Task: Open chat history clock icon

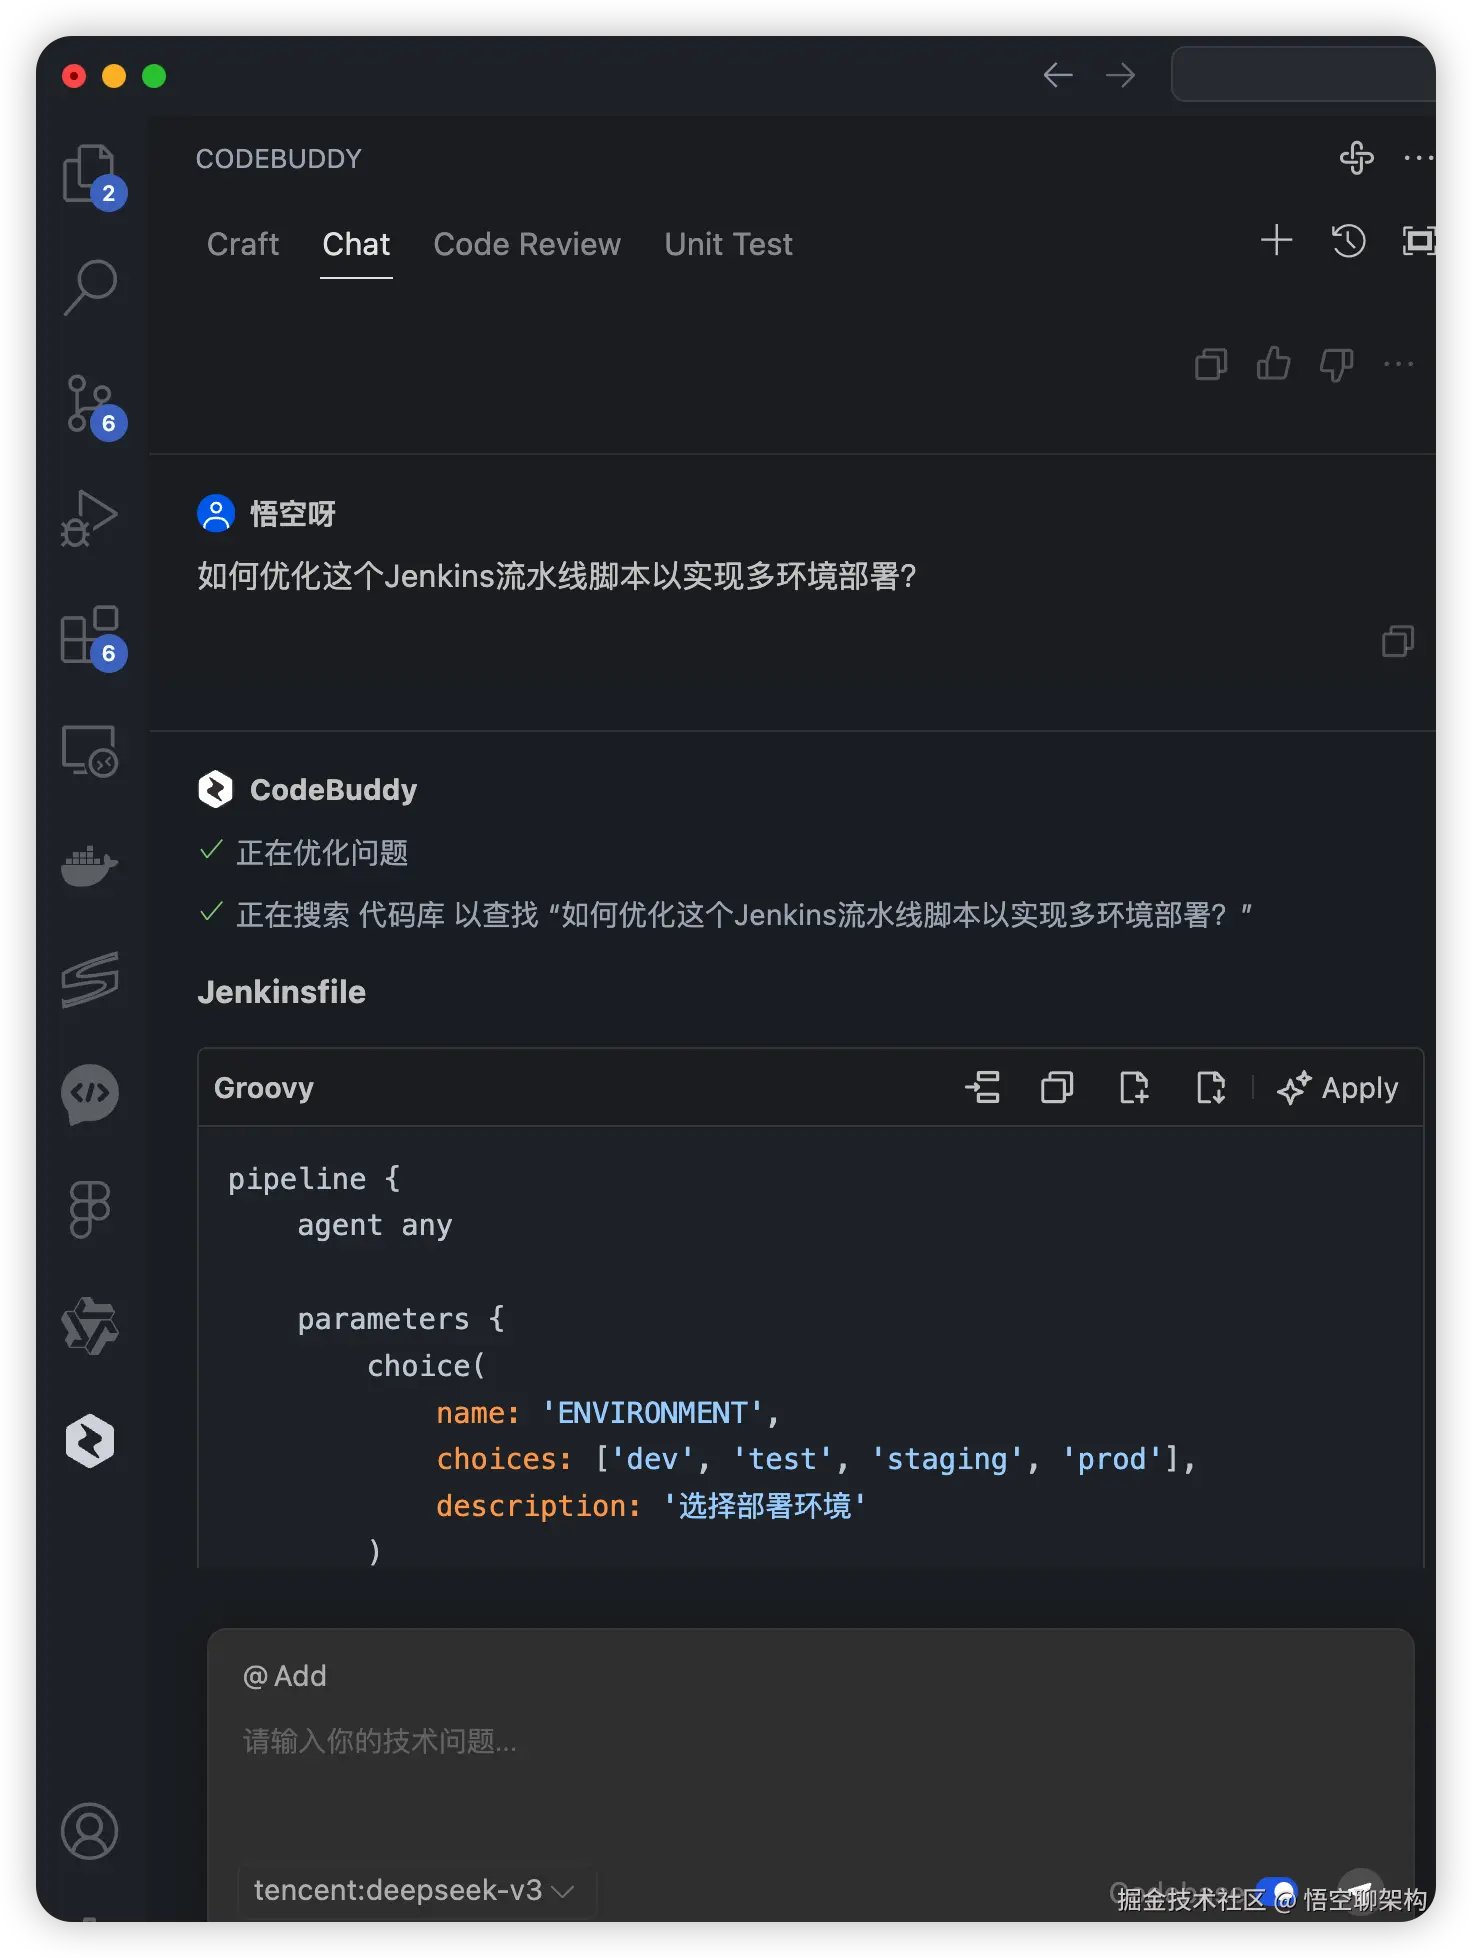Action: (x=1348, y=241)
